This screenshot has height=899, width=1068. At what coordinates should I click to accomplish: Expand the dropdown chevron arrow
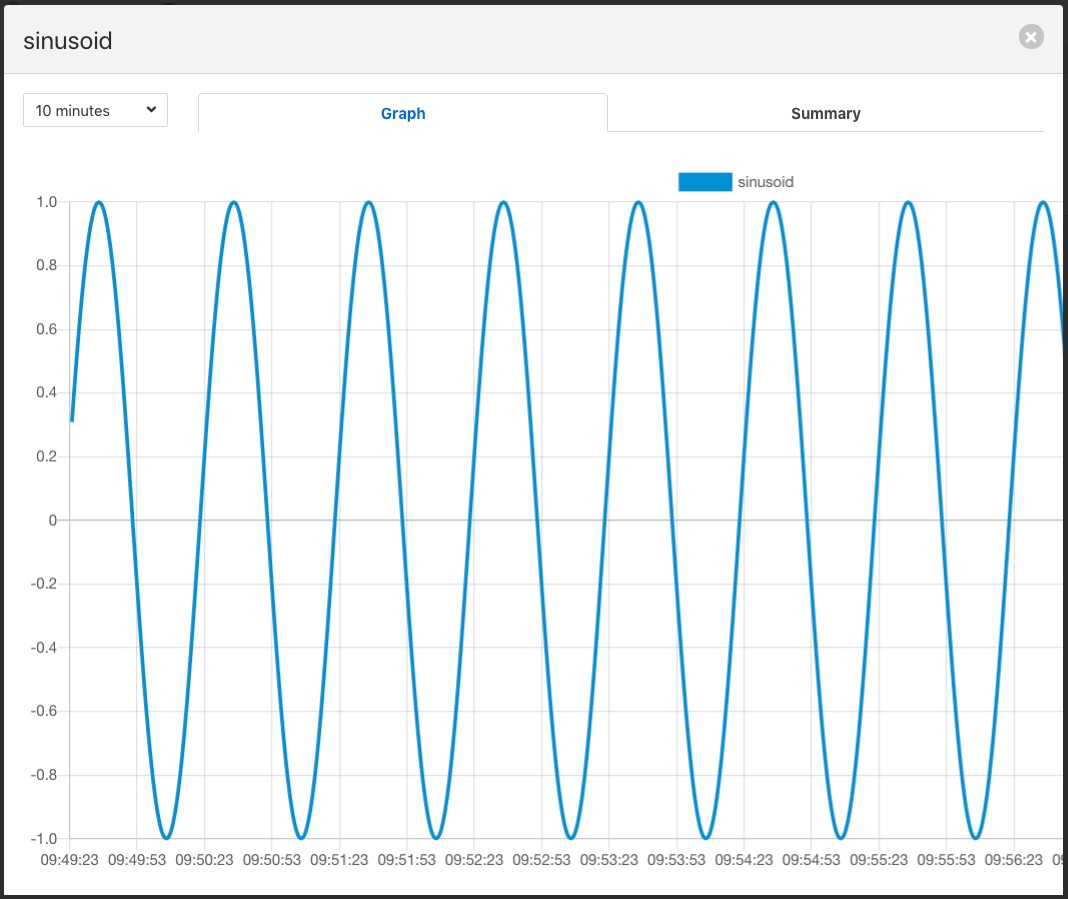click(151, 110)
